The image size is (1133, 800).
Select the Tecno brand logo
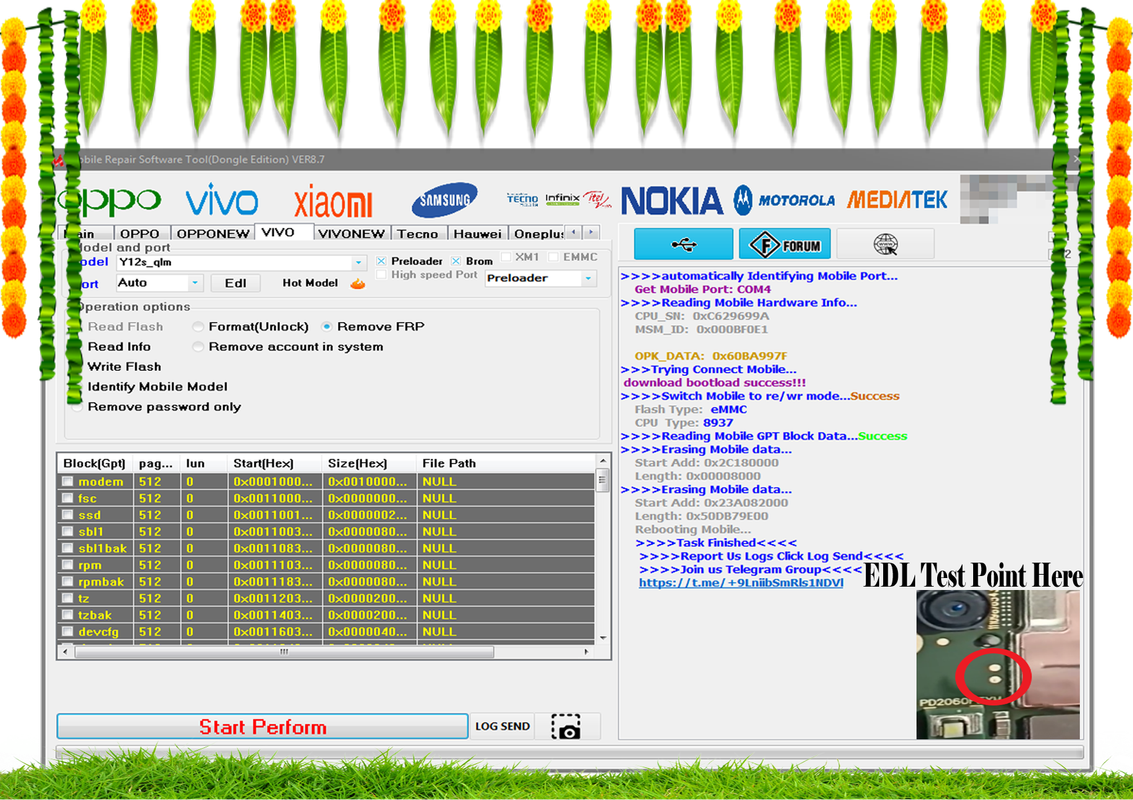522,199
